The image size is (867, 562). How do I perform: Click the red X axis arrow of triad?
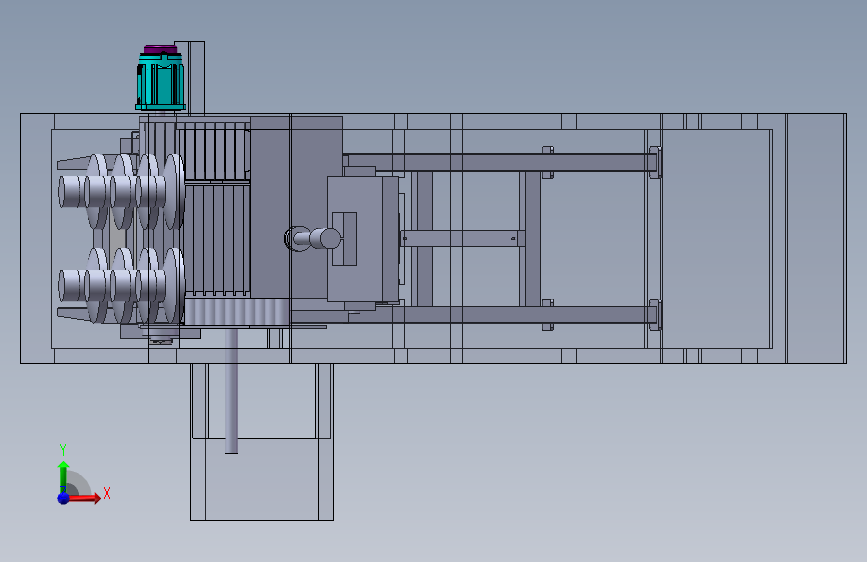click(84, 498)
